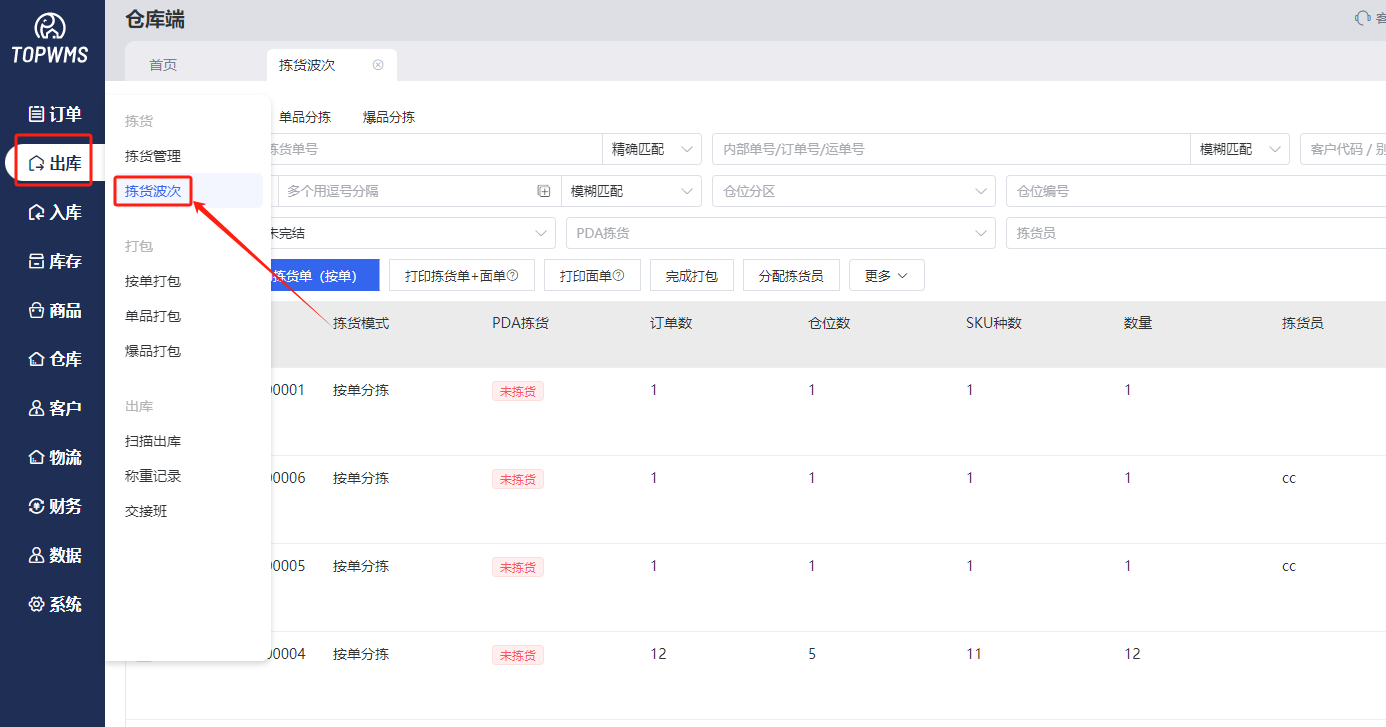Click the 仓库 sidebar icon
Viewport: 1386px width, 727px height.
pyautogui.click(x=36, y=359)
